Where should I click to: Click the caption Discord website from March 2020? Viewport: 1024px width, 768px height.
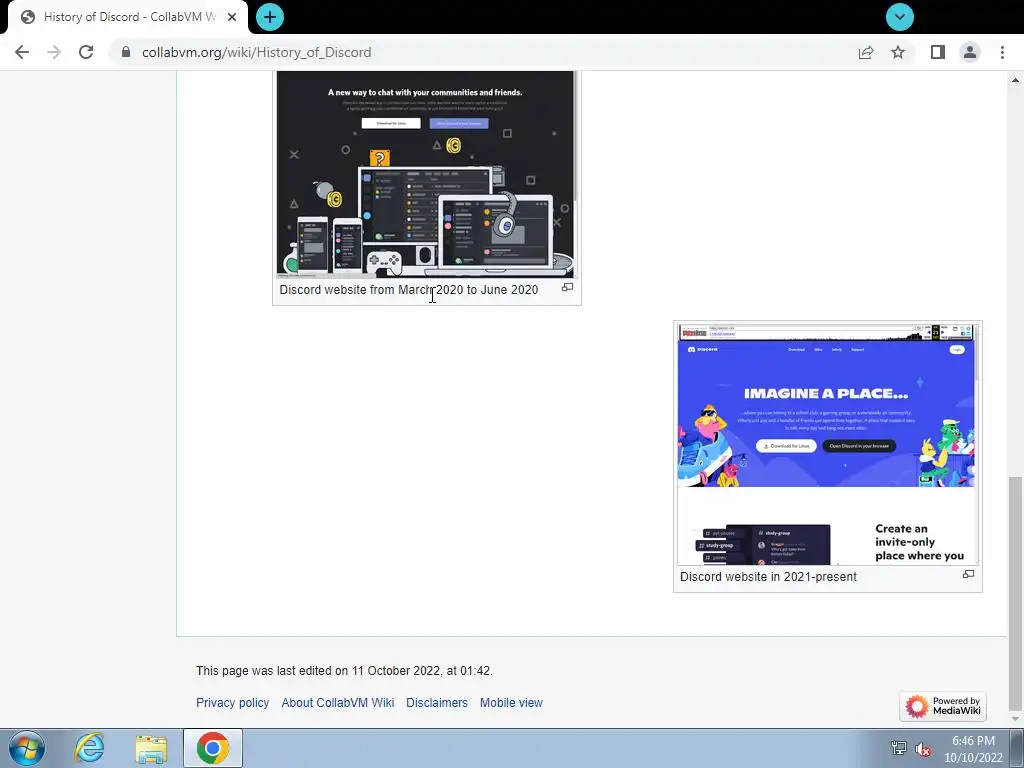point(409,289)
